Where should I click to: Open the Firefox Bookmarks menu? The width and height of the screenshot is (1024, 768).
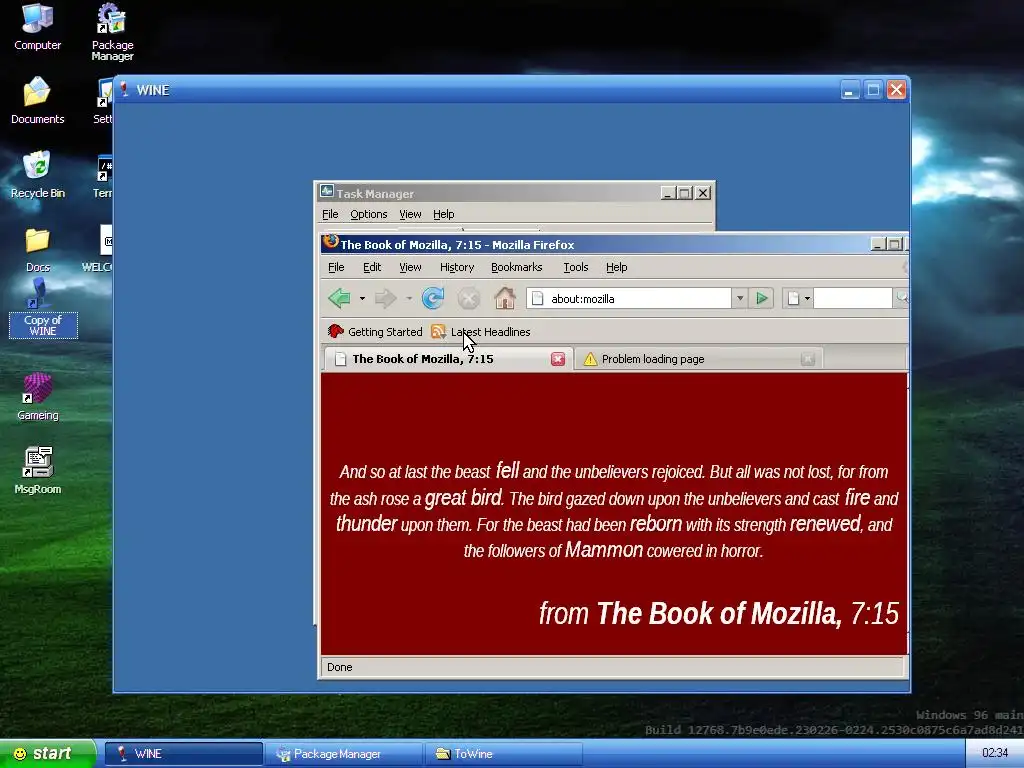[517, 267]
